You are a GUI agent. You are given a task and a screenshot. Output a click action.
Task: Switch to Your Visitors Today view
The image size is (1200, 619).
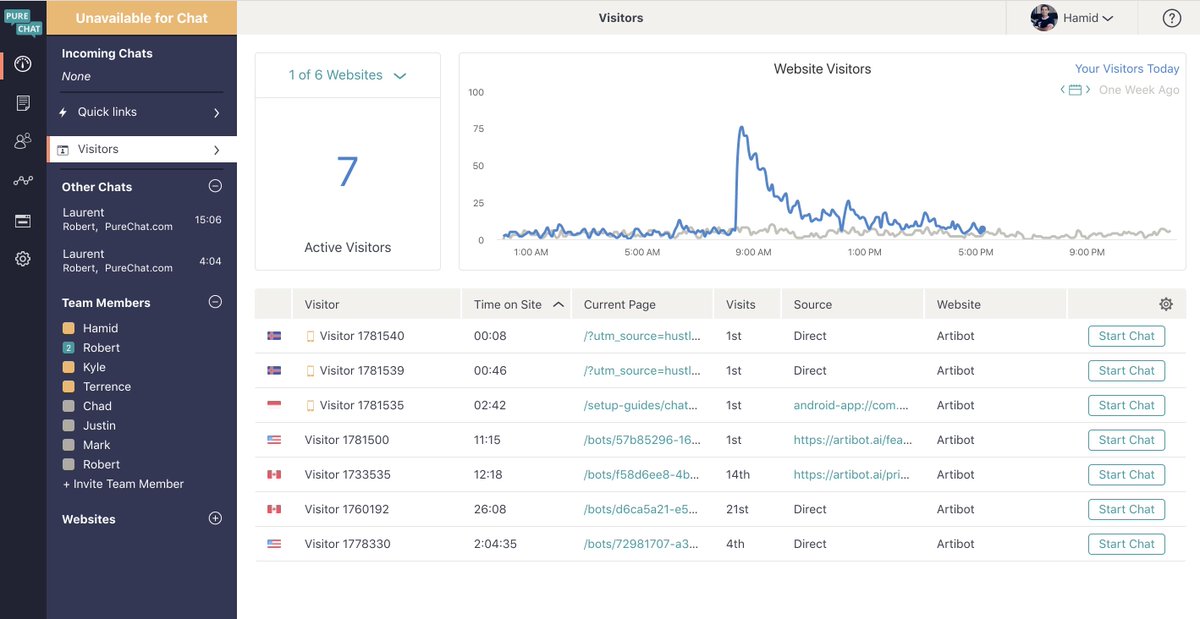pos(1127,68)
